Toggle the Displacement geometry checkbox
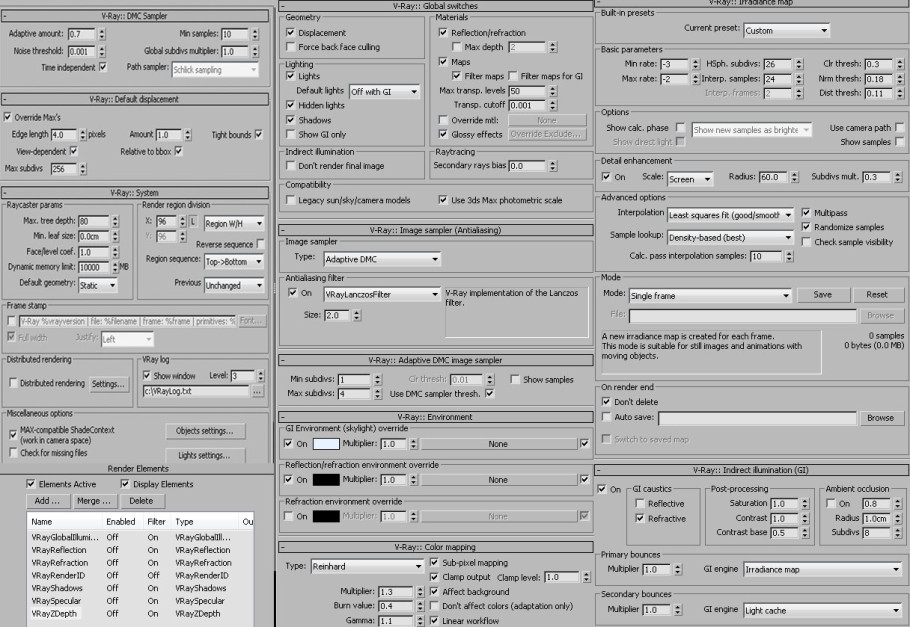The image size is (910, 627). (x=291, y=33)
